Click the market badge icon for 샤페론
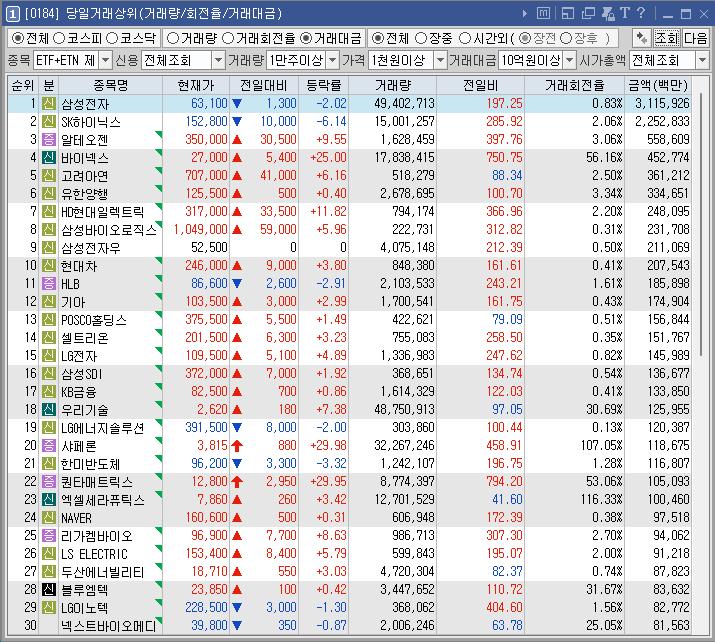 coord(49,445)
